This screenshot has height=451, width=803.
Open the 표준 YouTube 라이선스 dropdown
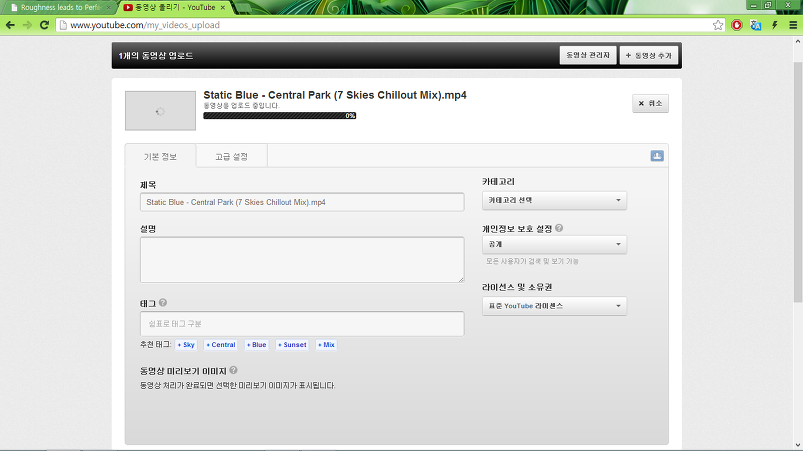[x=554, y=306]
